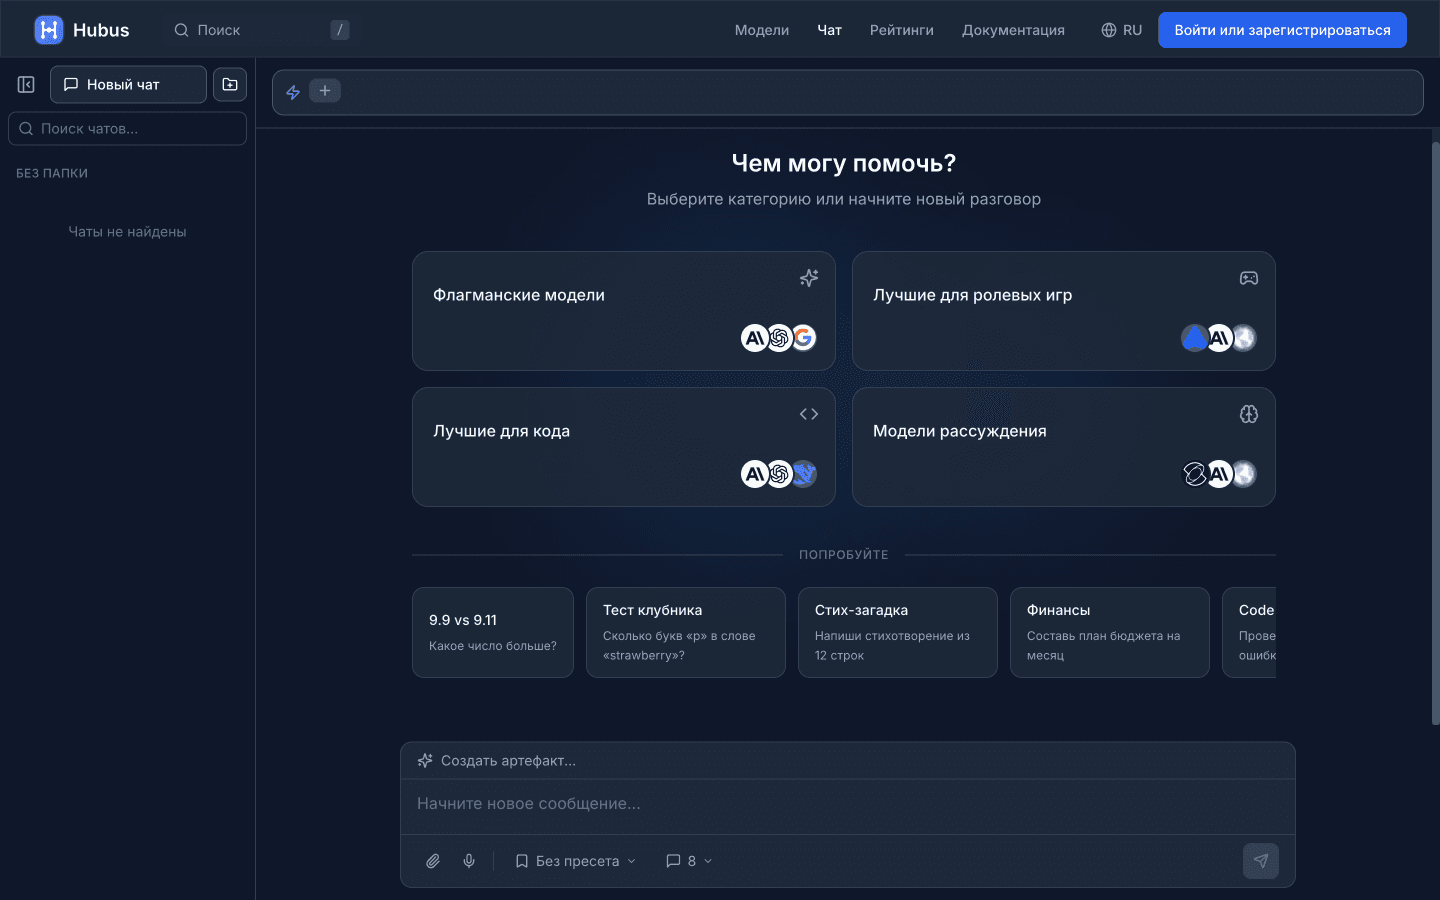Click Войти или зарегистрироваться button
Screen dimensions: 1440x900
(x=1282, y=30)
